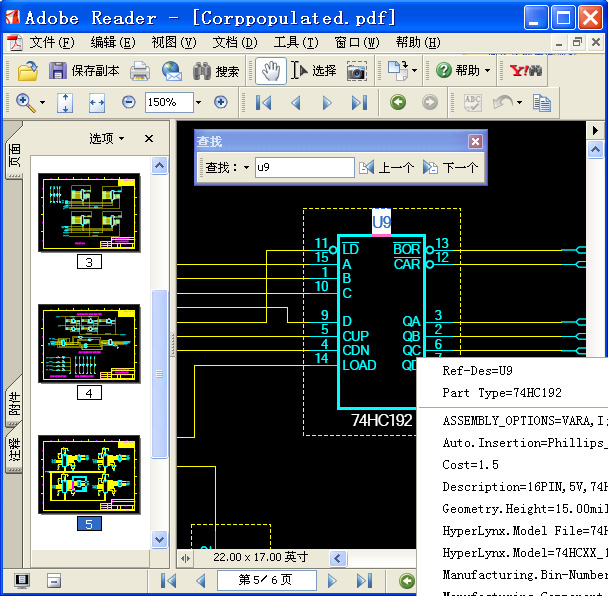Select page 4 thumbnail

point(89,344)
